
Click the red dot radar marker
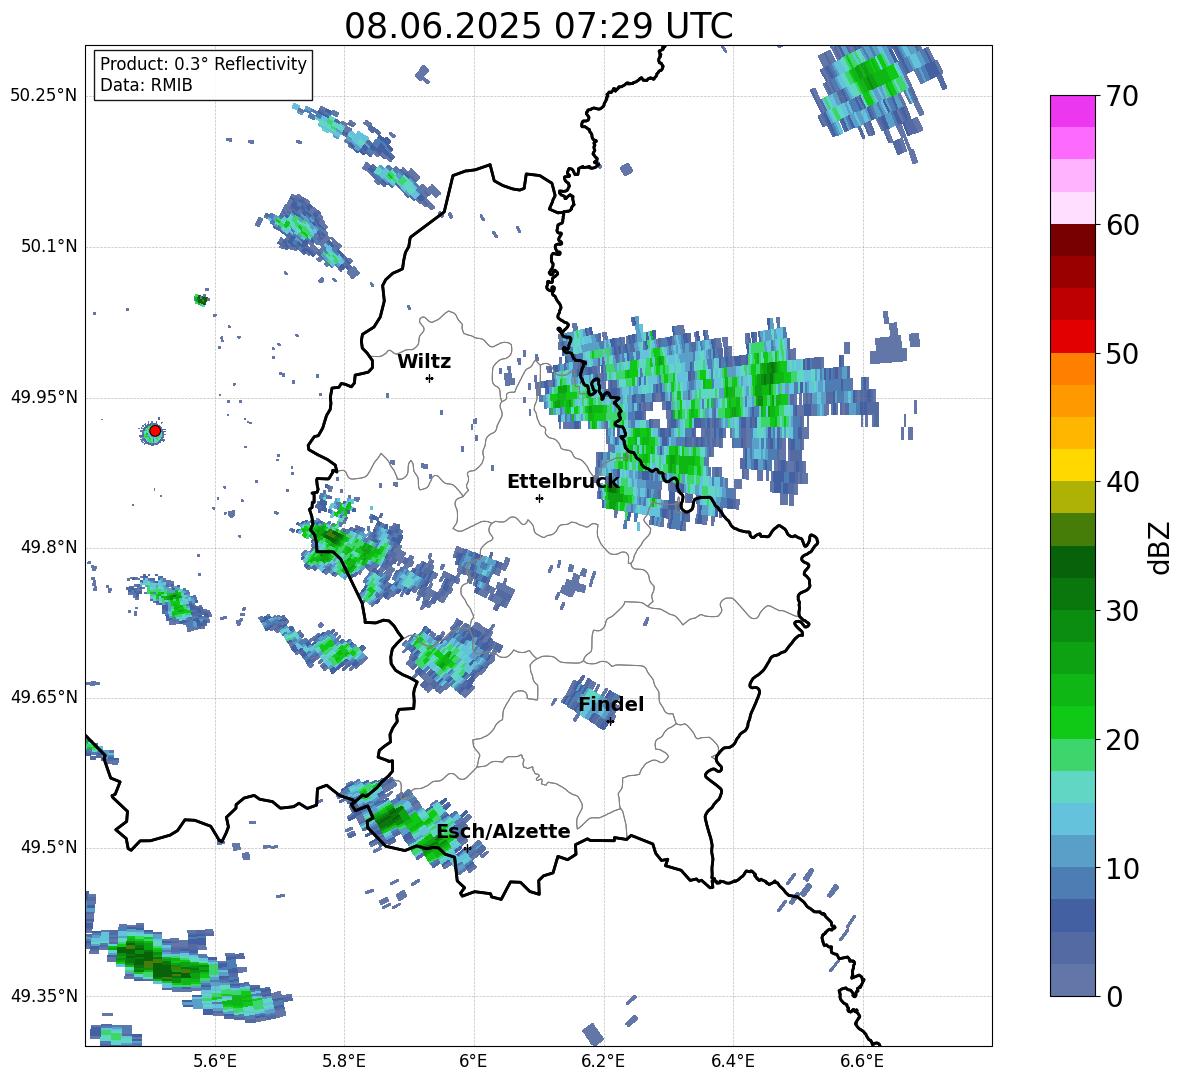pyautogui.click(x=155, y=431)
